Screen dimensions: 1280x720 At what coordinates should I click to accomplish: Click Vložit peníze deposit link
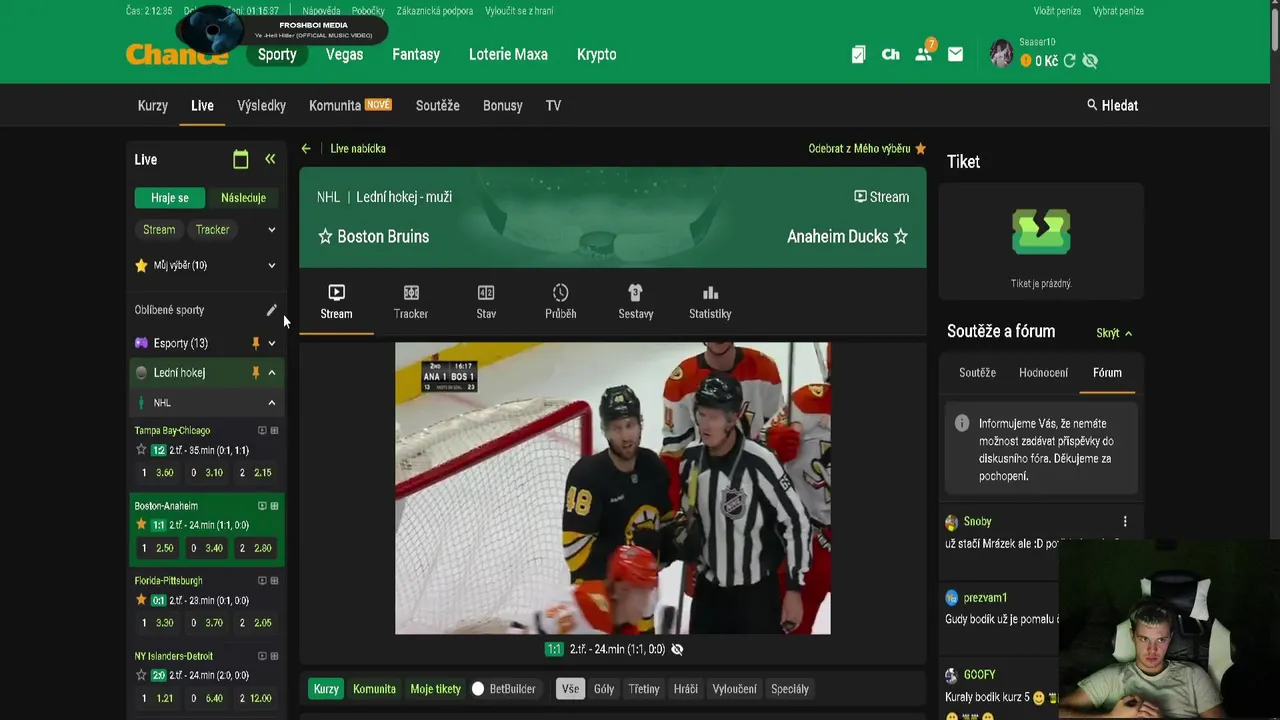(1057, 11)
